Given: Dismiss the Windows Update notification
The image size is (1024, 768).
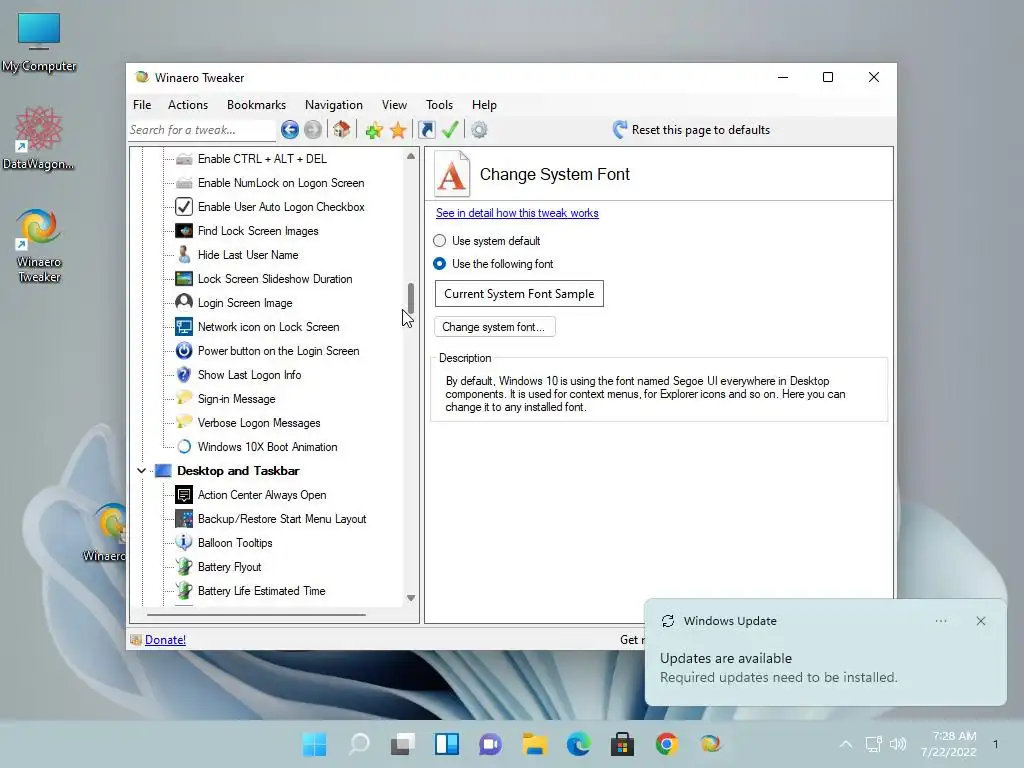Looking at the screenshot, I should tap(981, 621).
